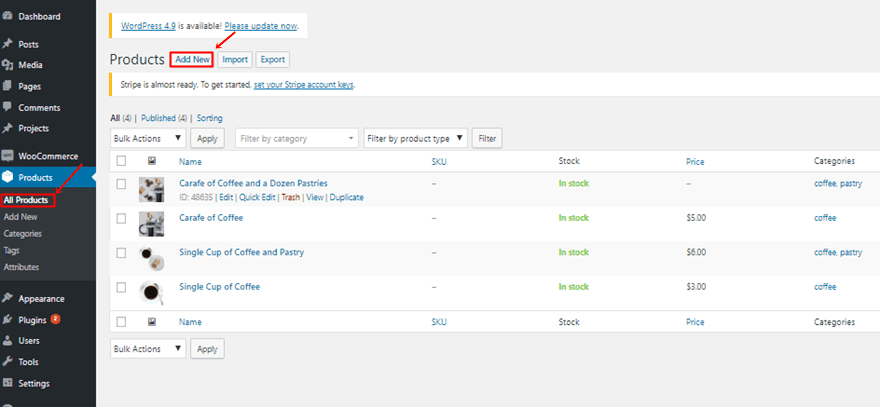Tick checkbox for the $5.00 Carafe of Coffee

click(121, 218)
